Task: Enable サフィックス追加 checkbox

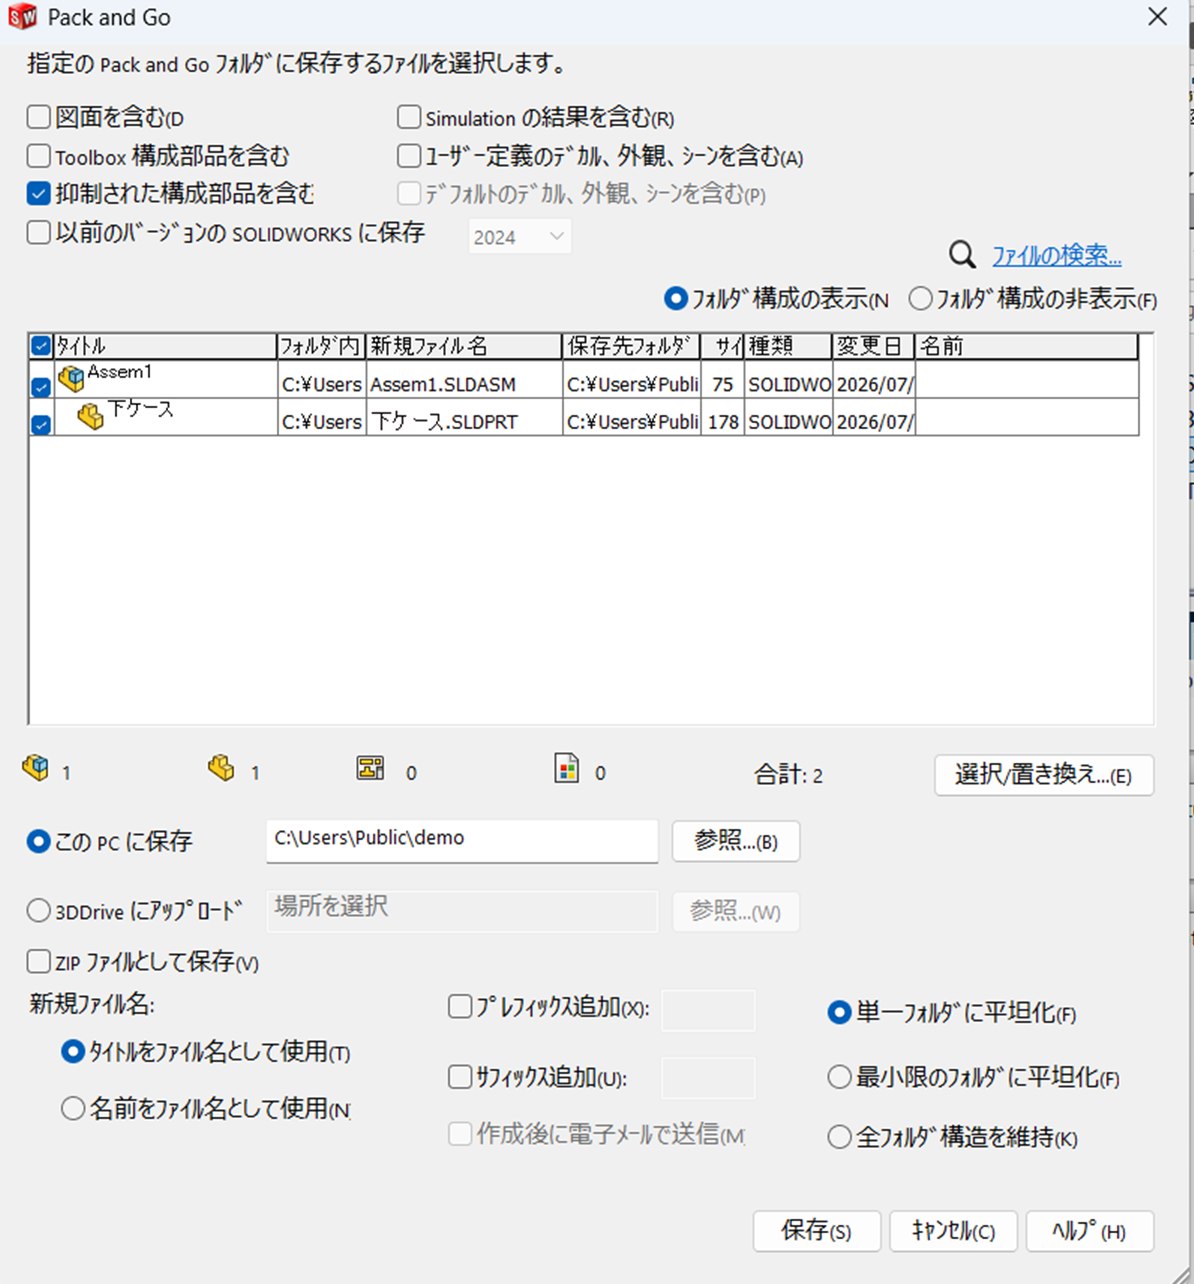Action: (x=460, y=1076)
